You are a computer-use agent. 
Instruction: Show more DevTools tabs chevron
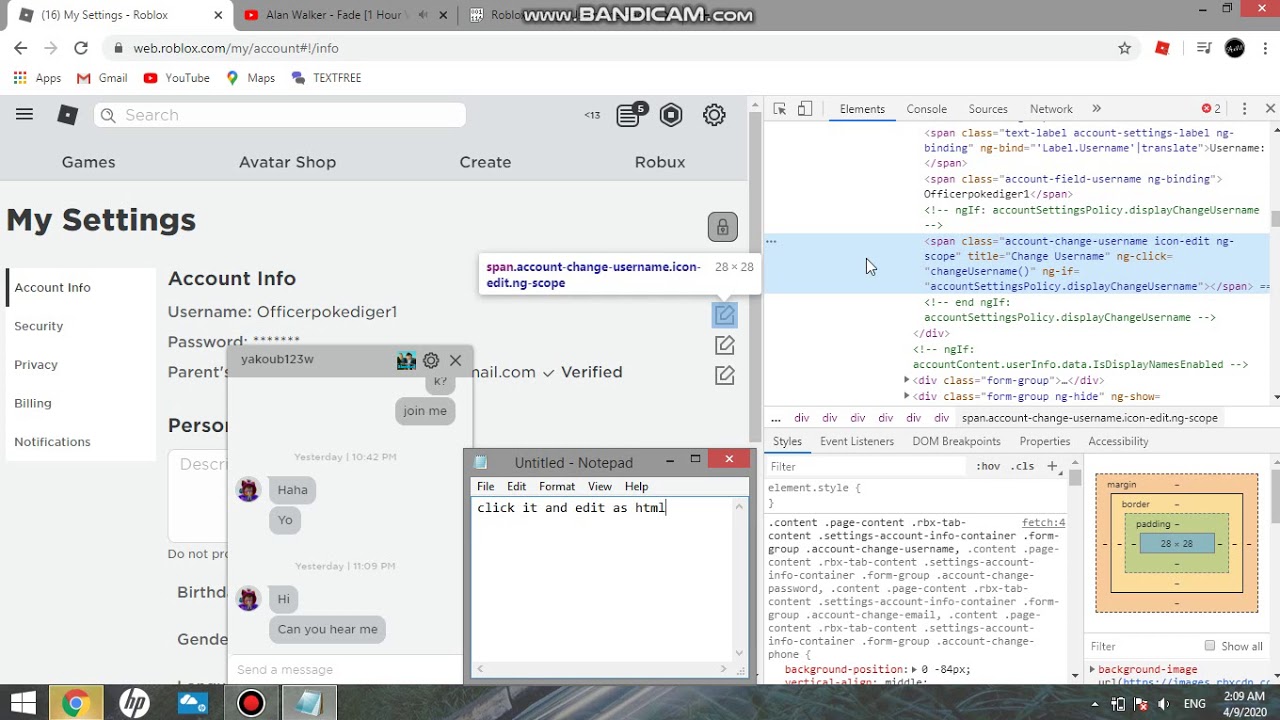pos(1096,109)
